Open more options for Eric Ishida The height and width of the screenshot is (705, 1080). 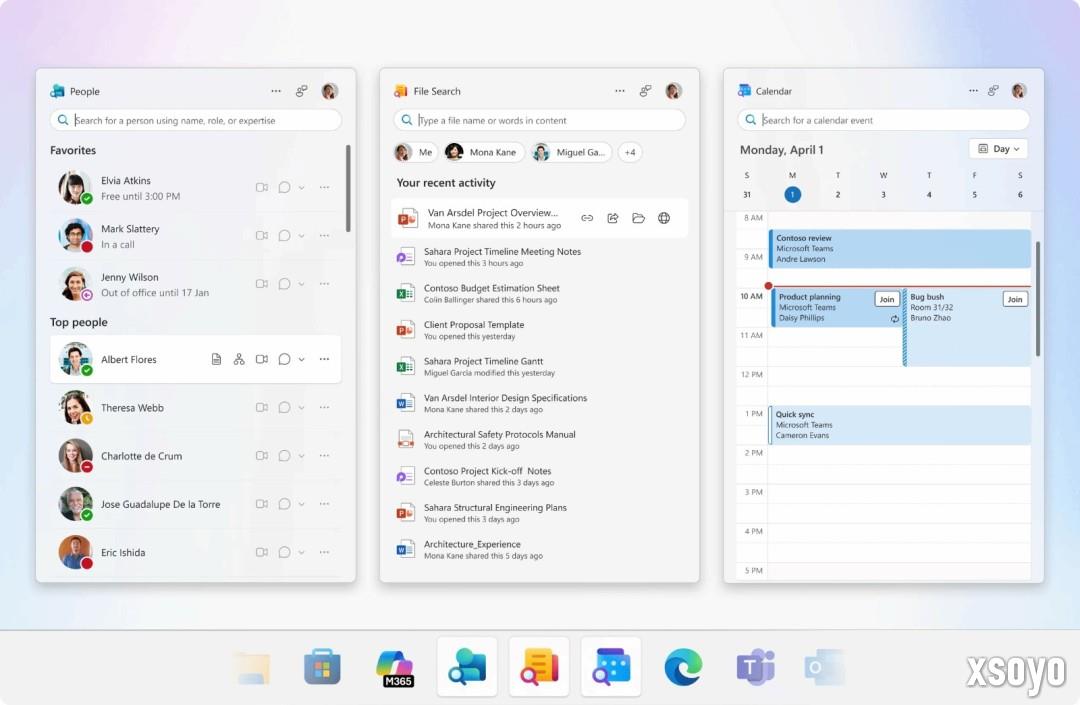[x=324, y=552]
